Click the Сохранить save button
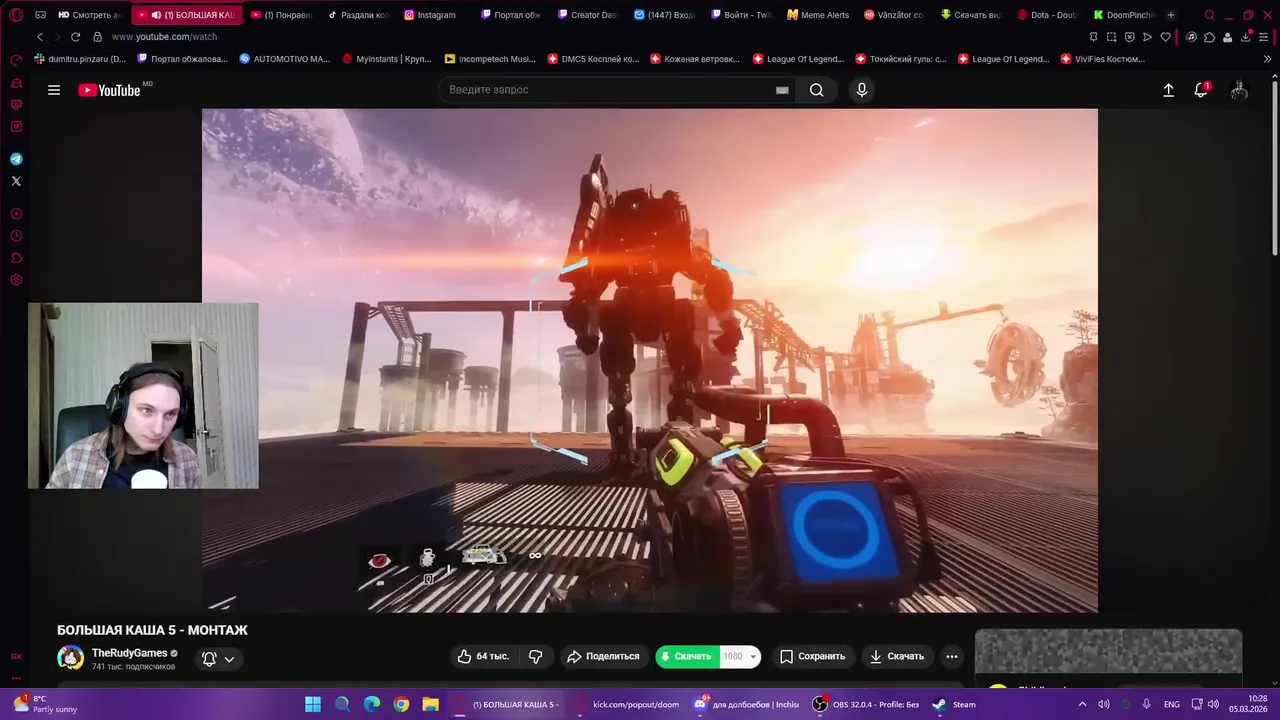Image resolution: width=1280 pixels, height=720 pixels. coord(812,656)
